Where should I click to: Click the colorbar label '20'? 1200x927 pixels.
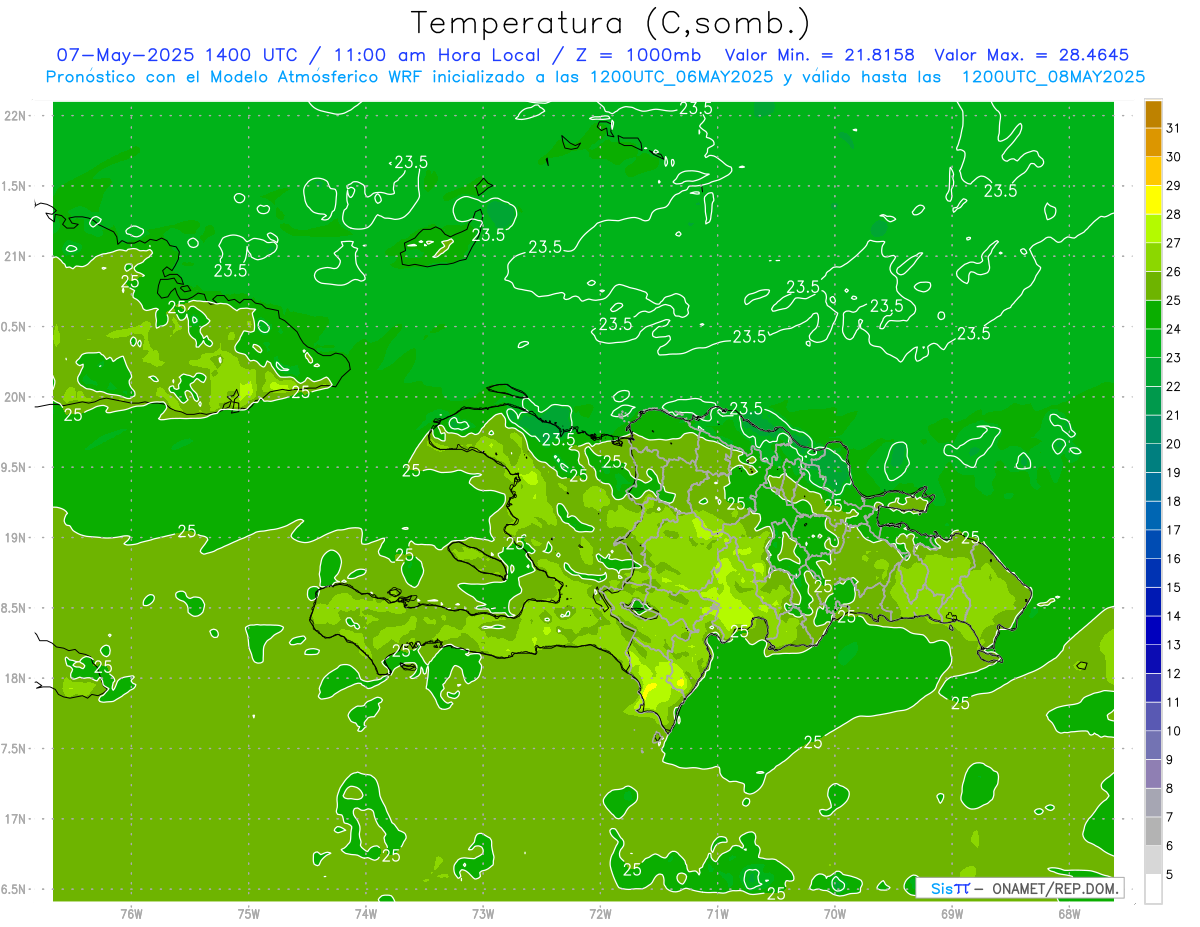(1174, 444)
